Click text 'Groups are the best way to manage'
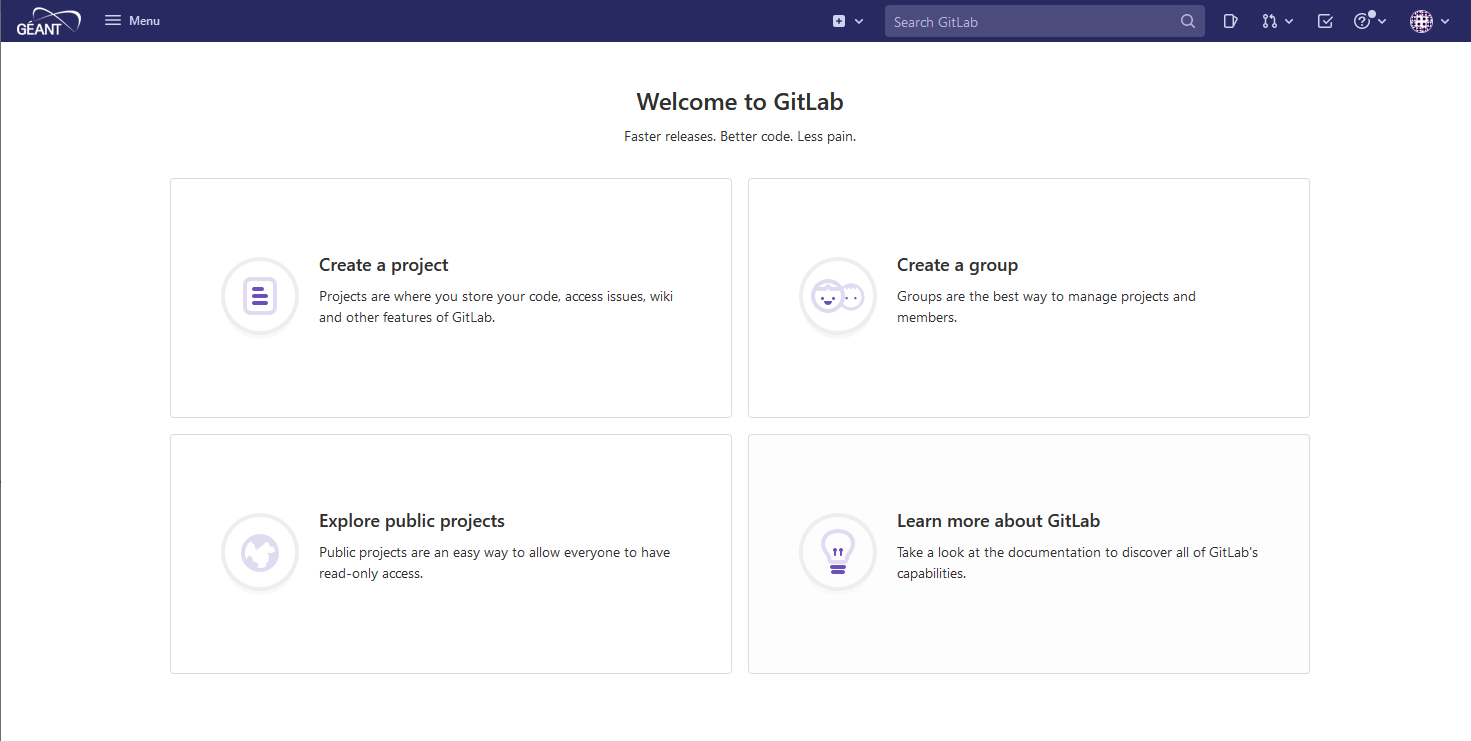Viewport: 1471px width, 741px height. pyautogui.click(x=1004, y=296)
